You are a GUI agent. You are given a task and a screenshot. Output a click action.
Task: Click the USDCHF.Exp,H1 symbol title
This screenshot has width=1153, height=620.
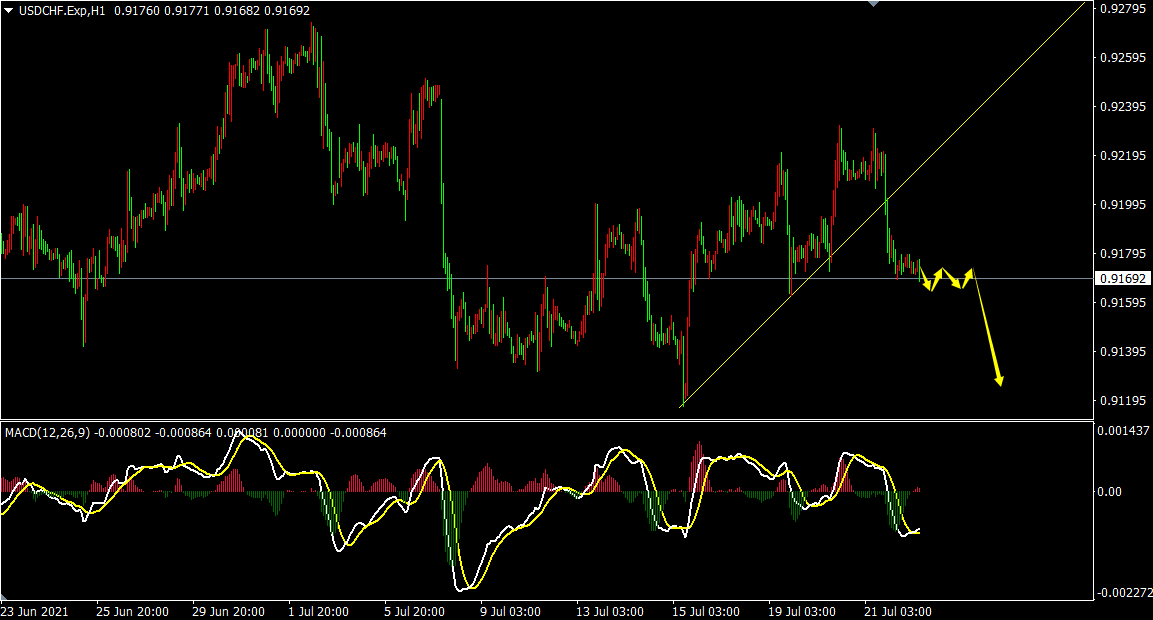pyautogui.click(x=62, y=11)
